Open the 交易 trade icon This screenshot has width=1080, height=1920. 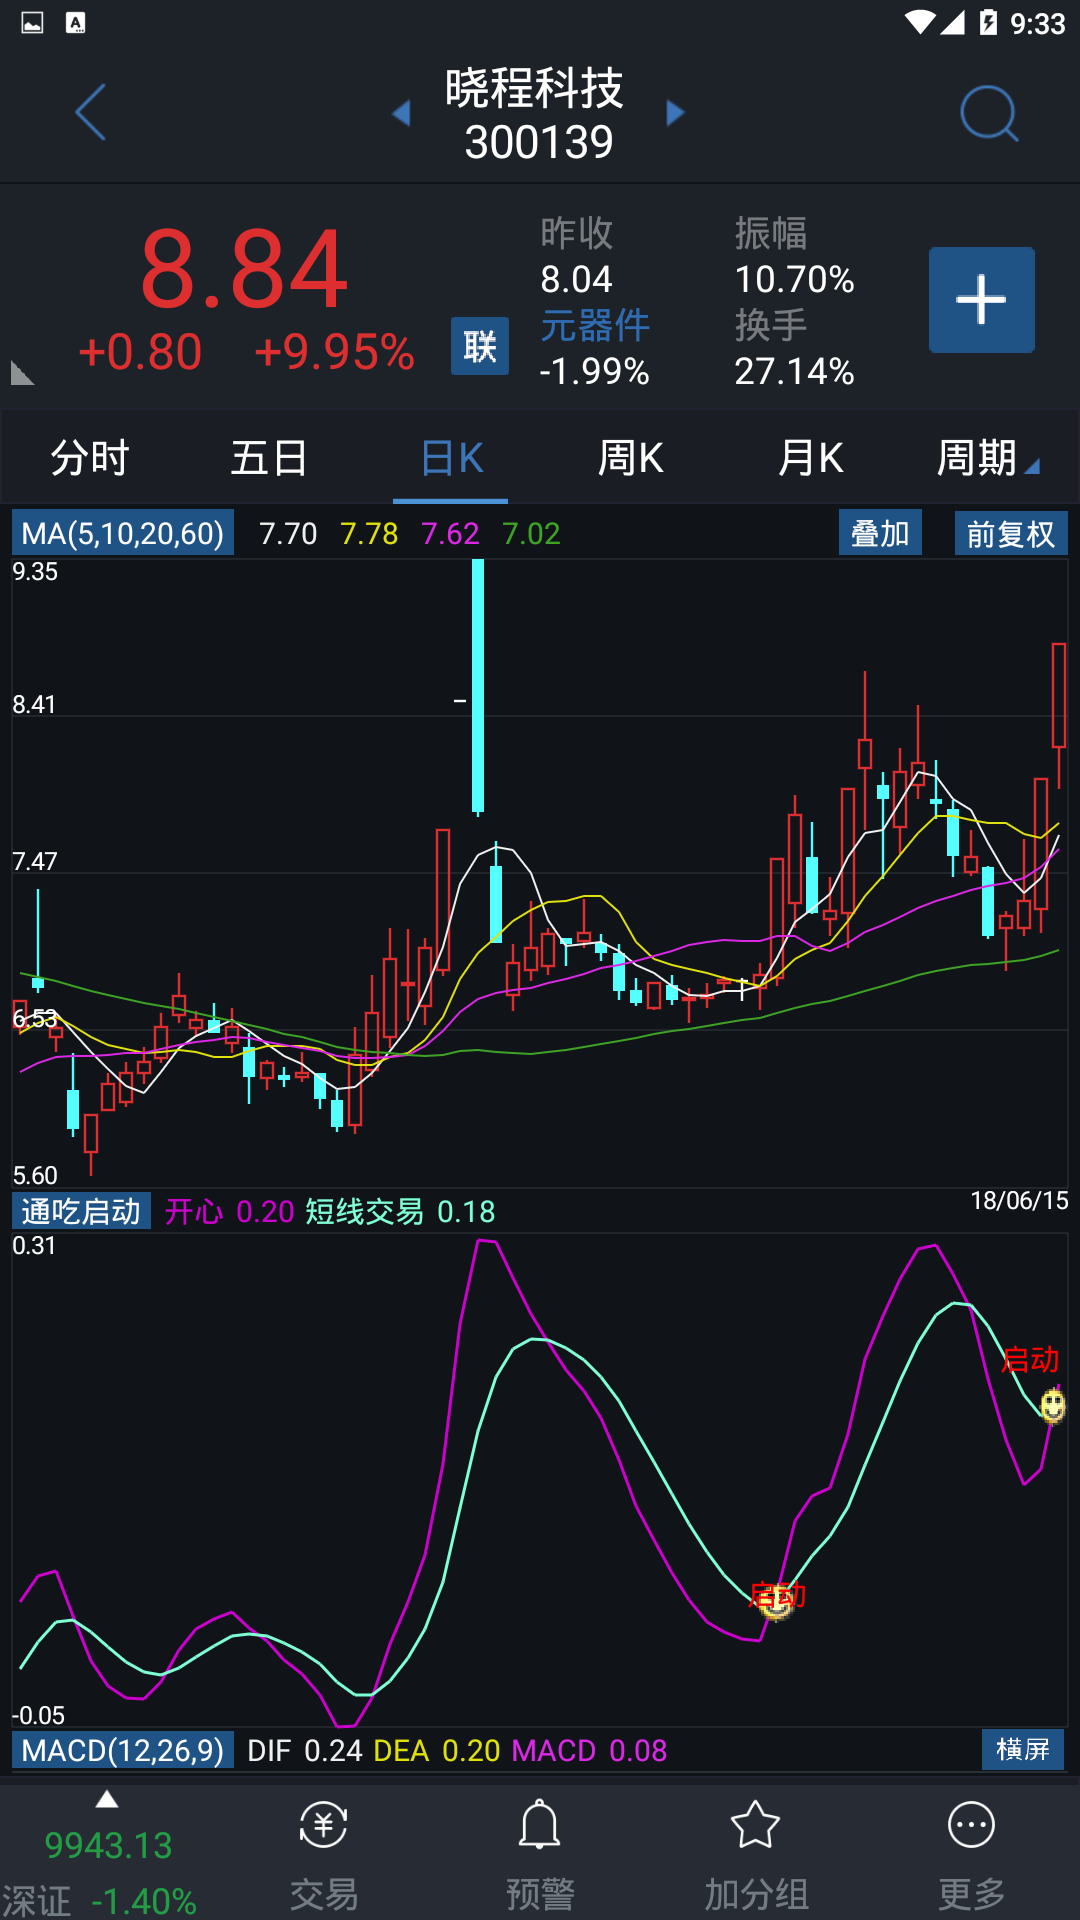pyautogui.click(x=324, y=1826)
